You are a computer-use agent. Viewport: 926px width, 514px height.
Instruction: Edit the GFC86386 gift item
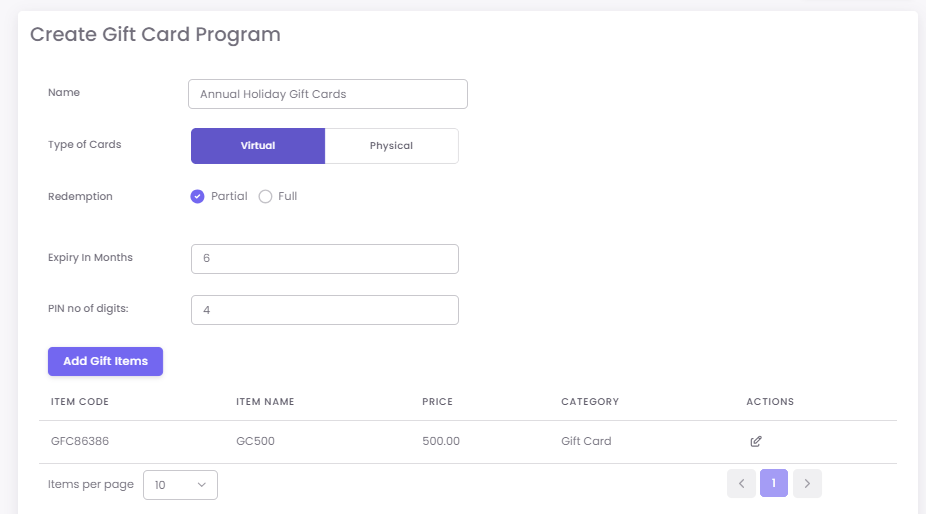(756, 441)
